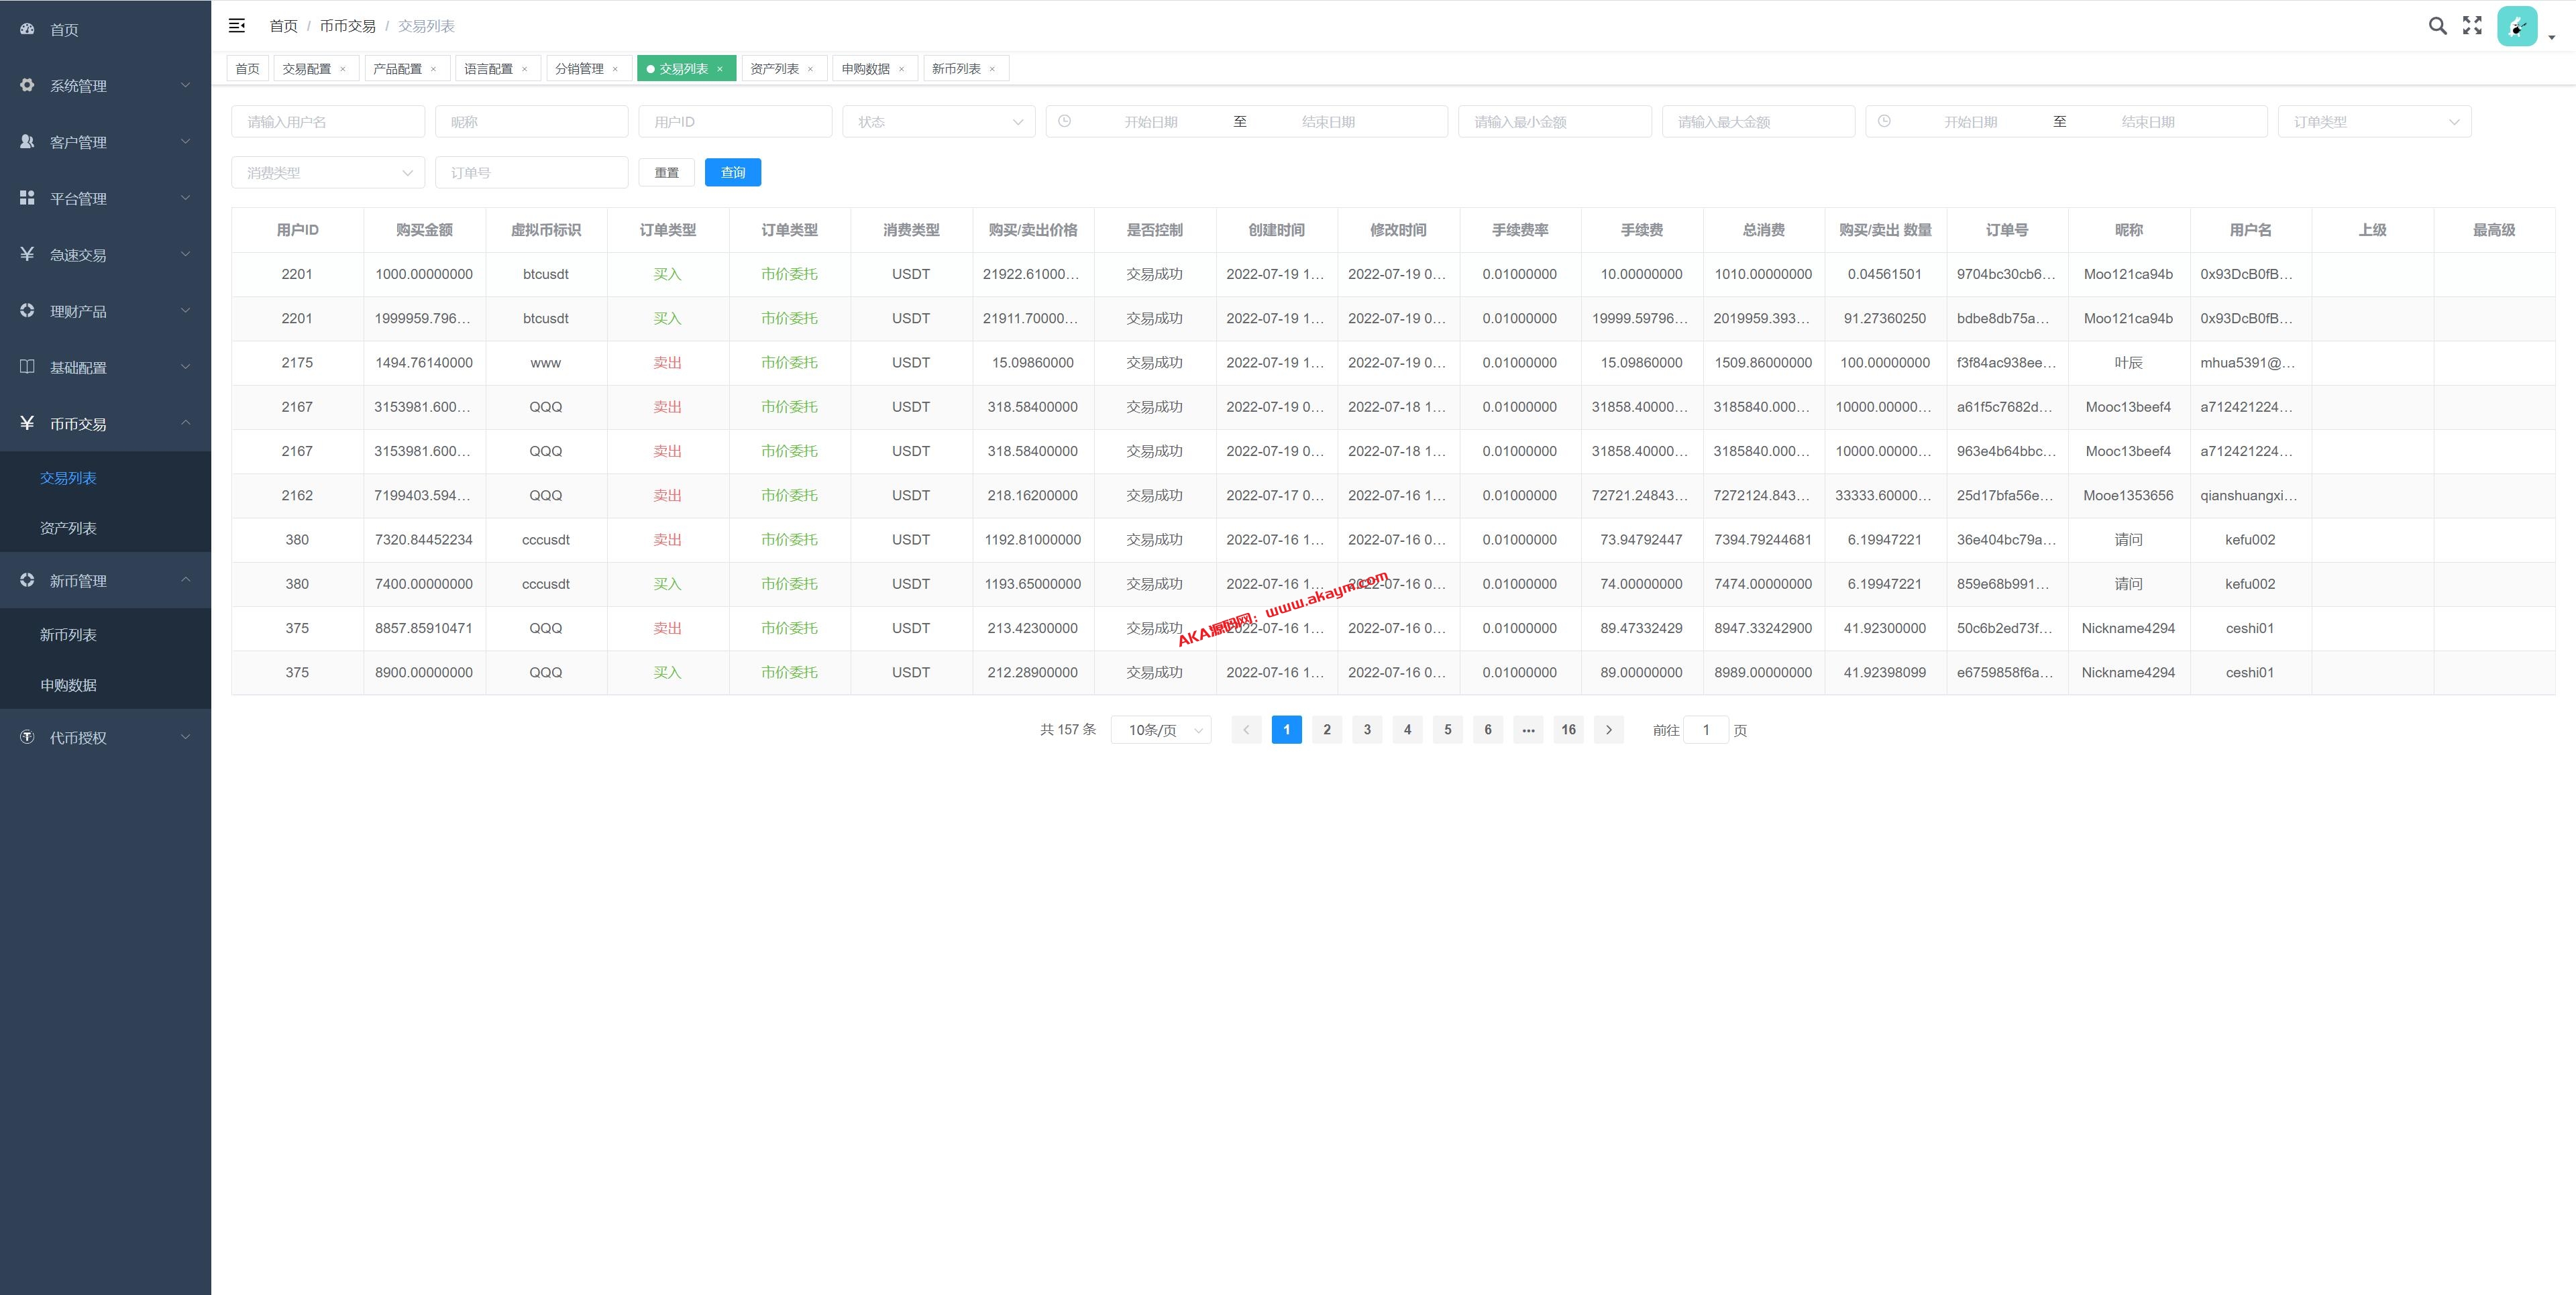Click the 订单号 input field
Screen dimensions: 2576x1295
[x=531, y=173]
